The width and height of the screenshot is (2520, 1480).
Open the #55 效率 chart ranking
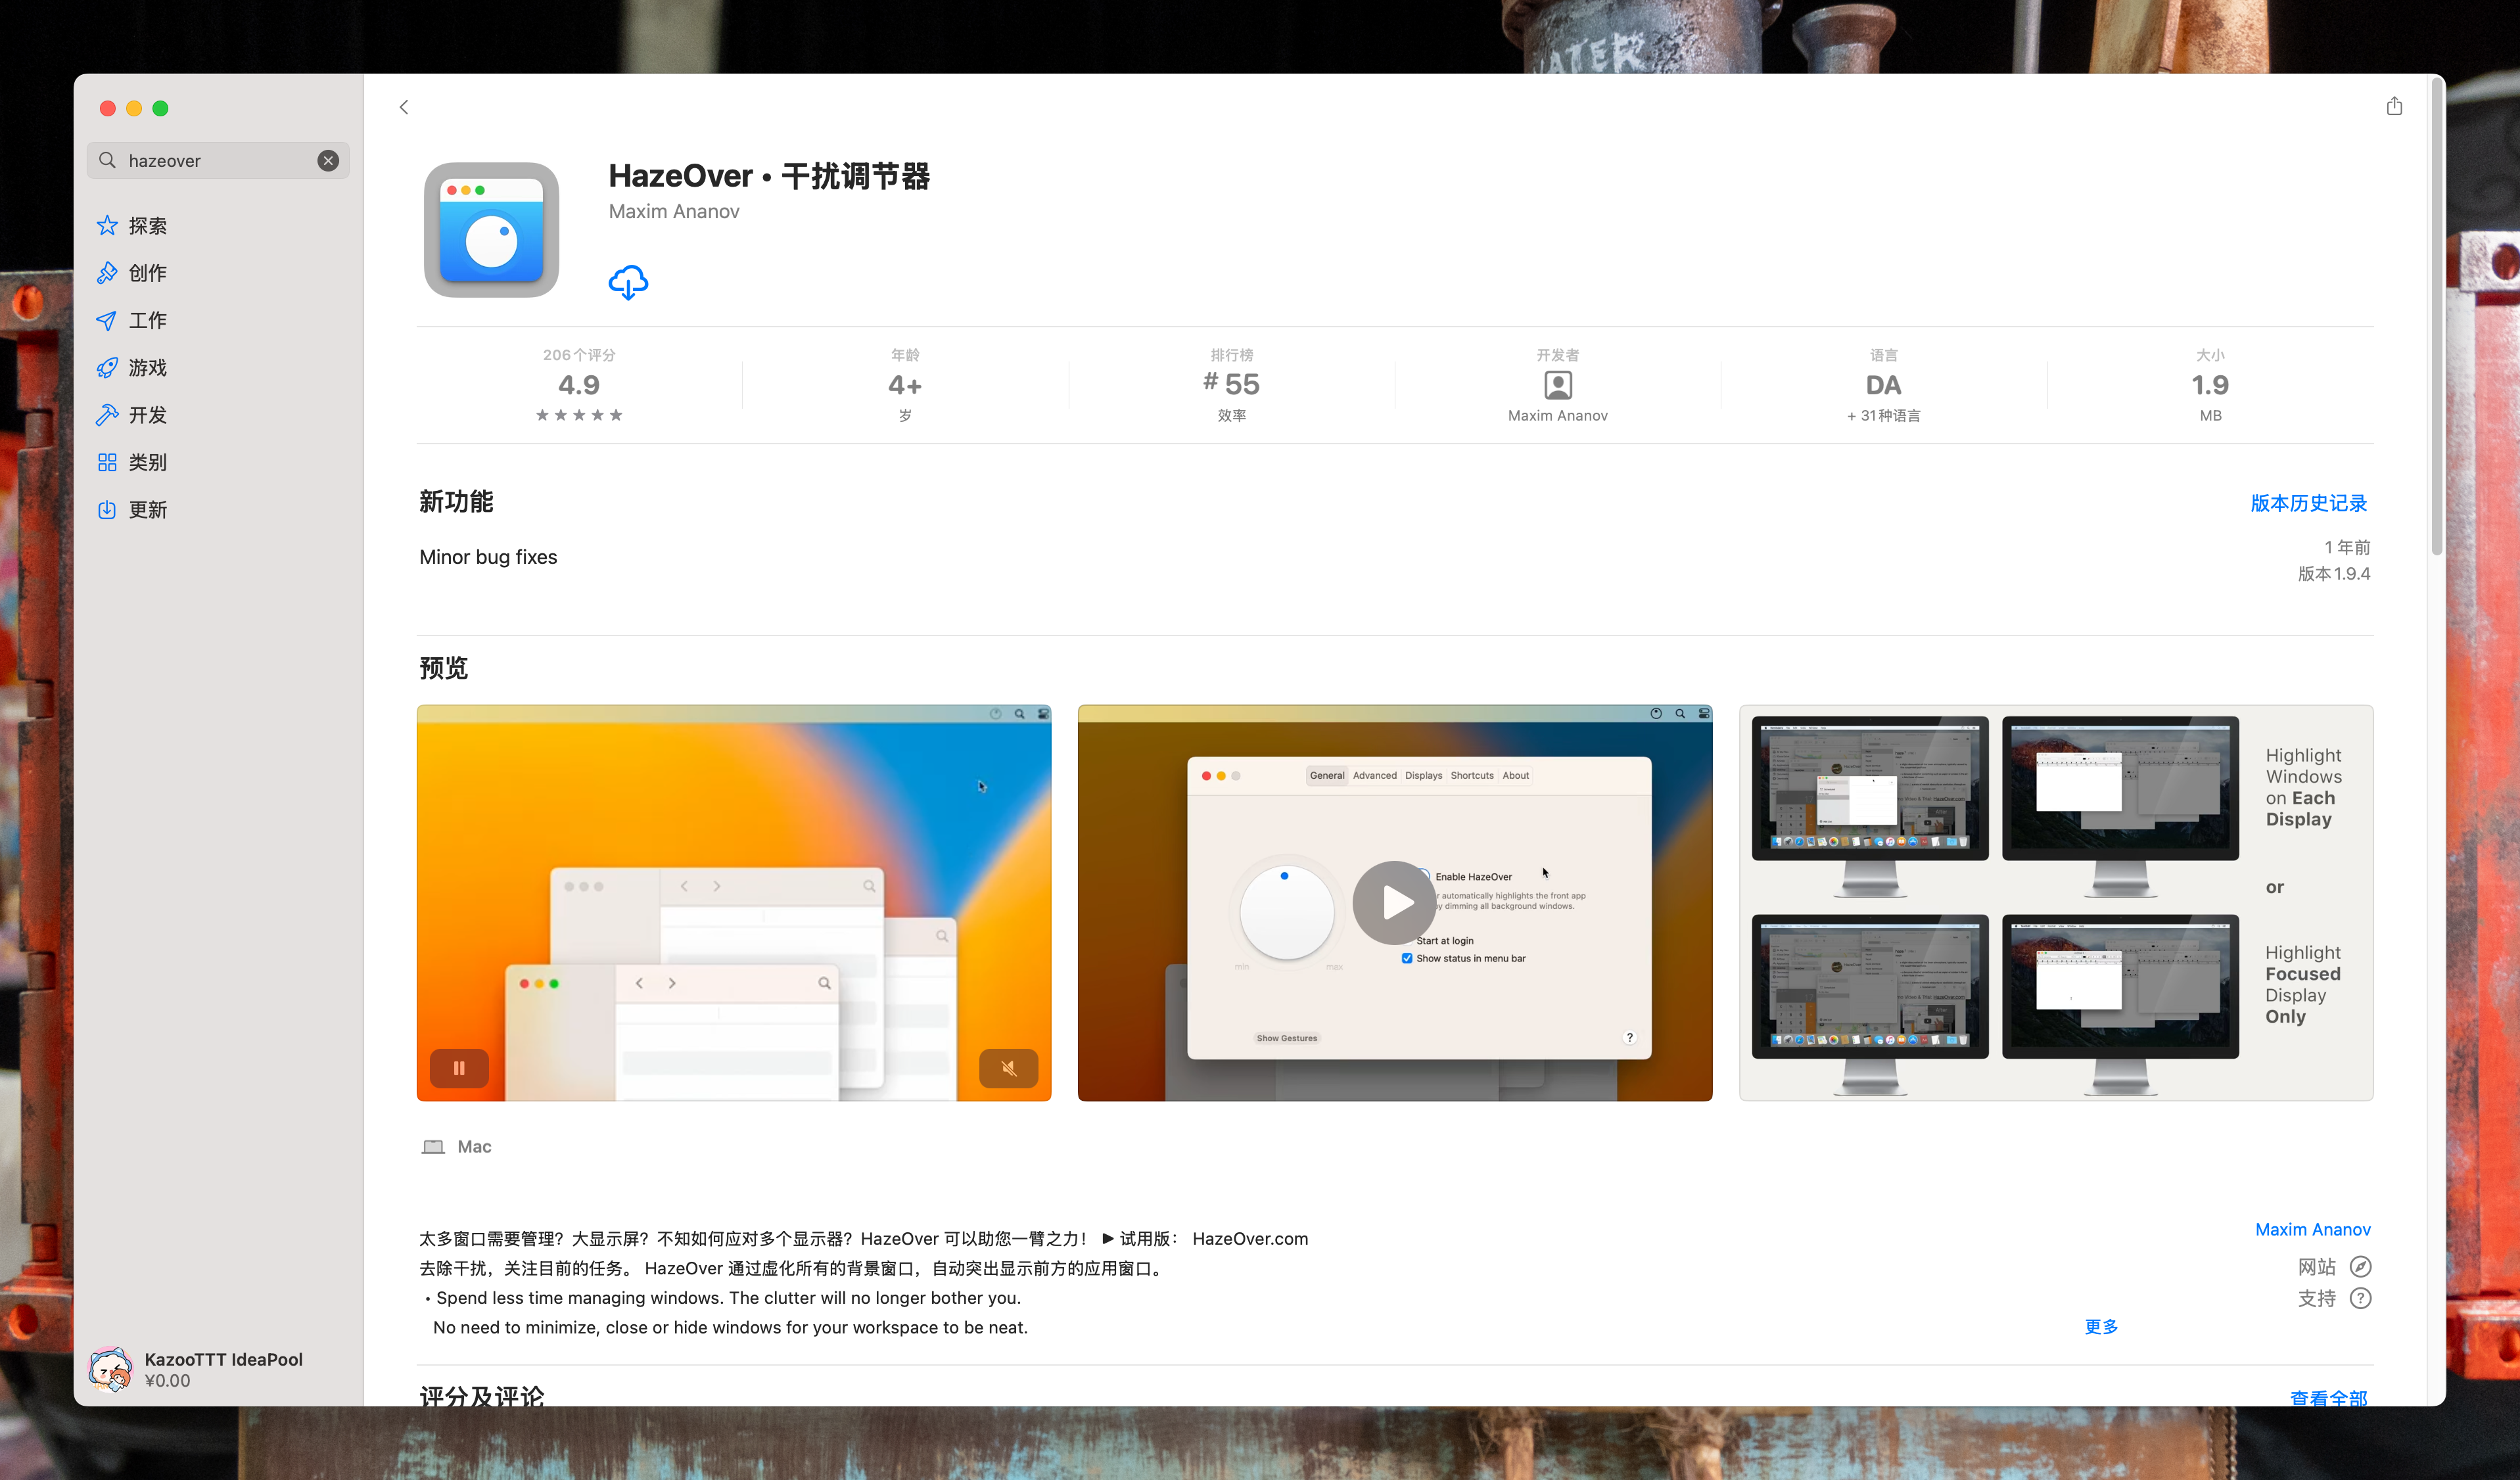coord(1232,385)
